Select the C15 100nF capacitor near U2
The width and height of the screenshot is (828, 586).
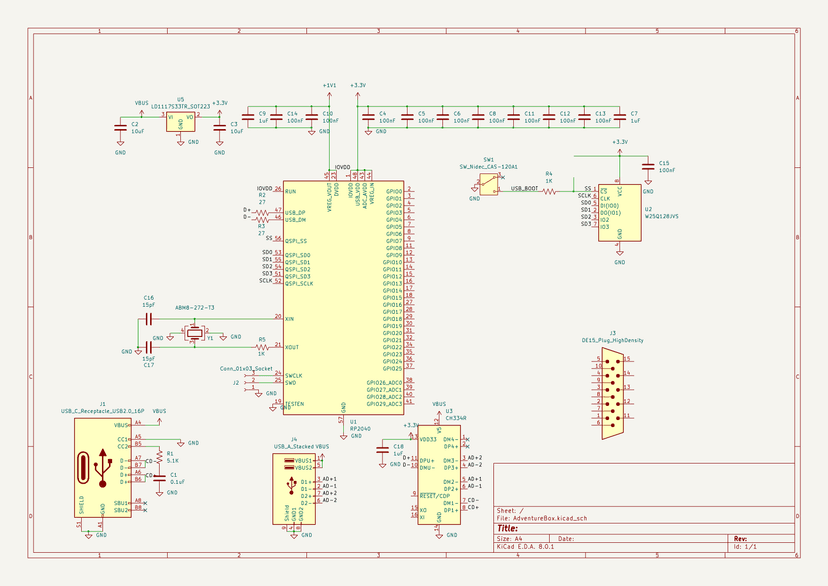point(648,167)
